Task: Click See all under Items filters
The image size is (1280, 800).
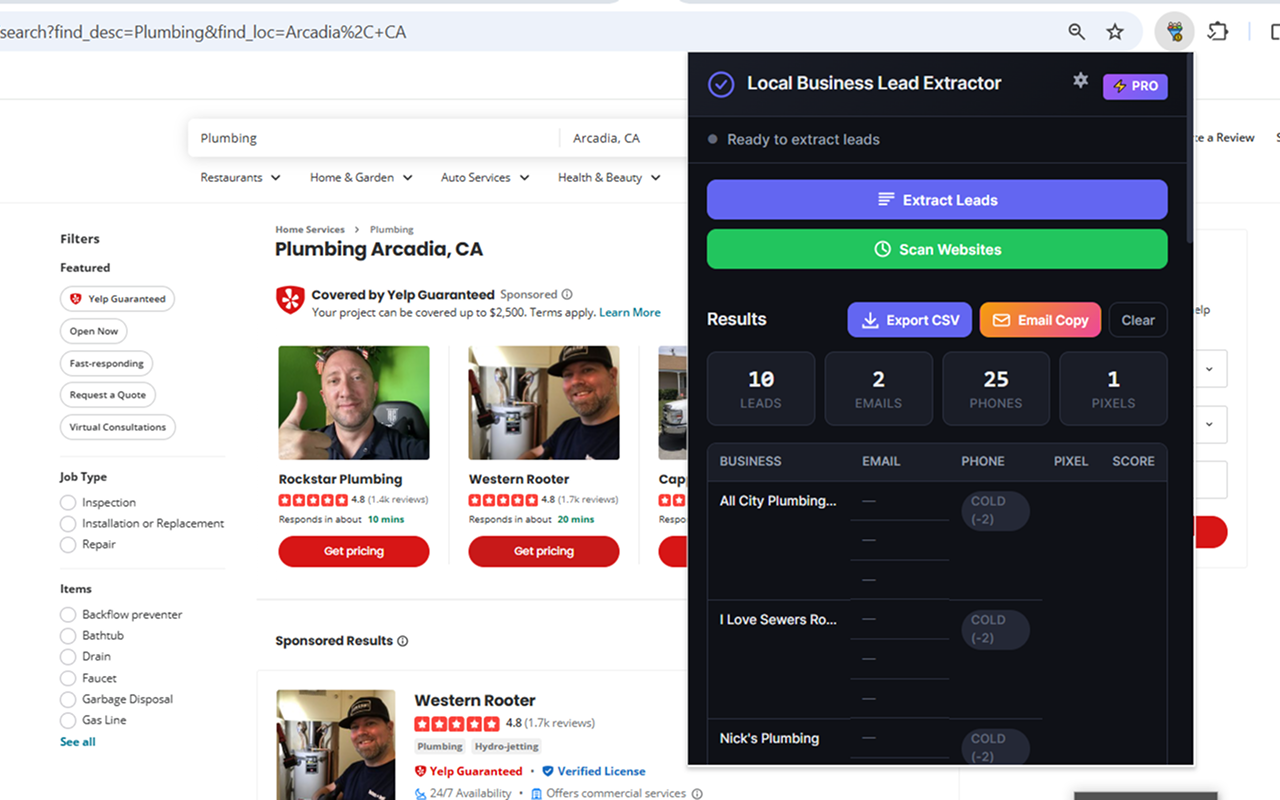Action: (77, 741)
